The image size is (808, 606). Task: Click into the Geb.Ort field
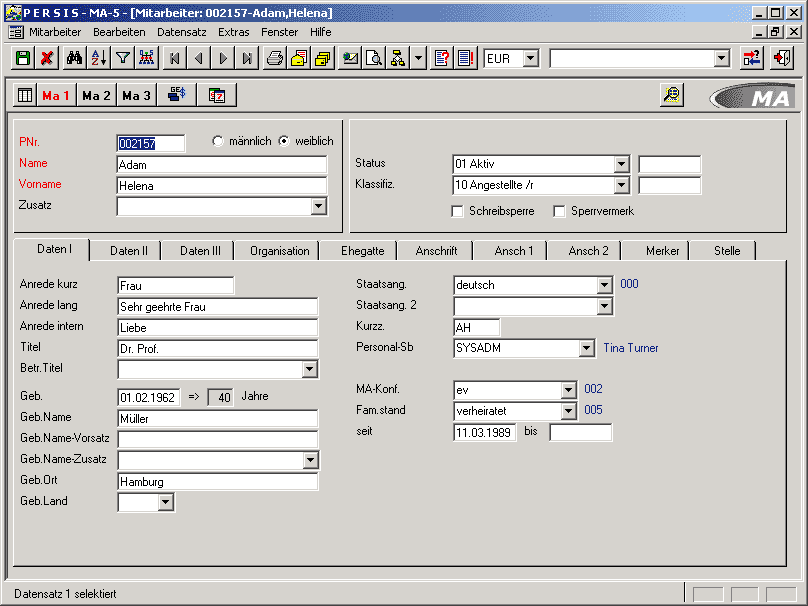tap(217, 482)
